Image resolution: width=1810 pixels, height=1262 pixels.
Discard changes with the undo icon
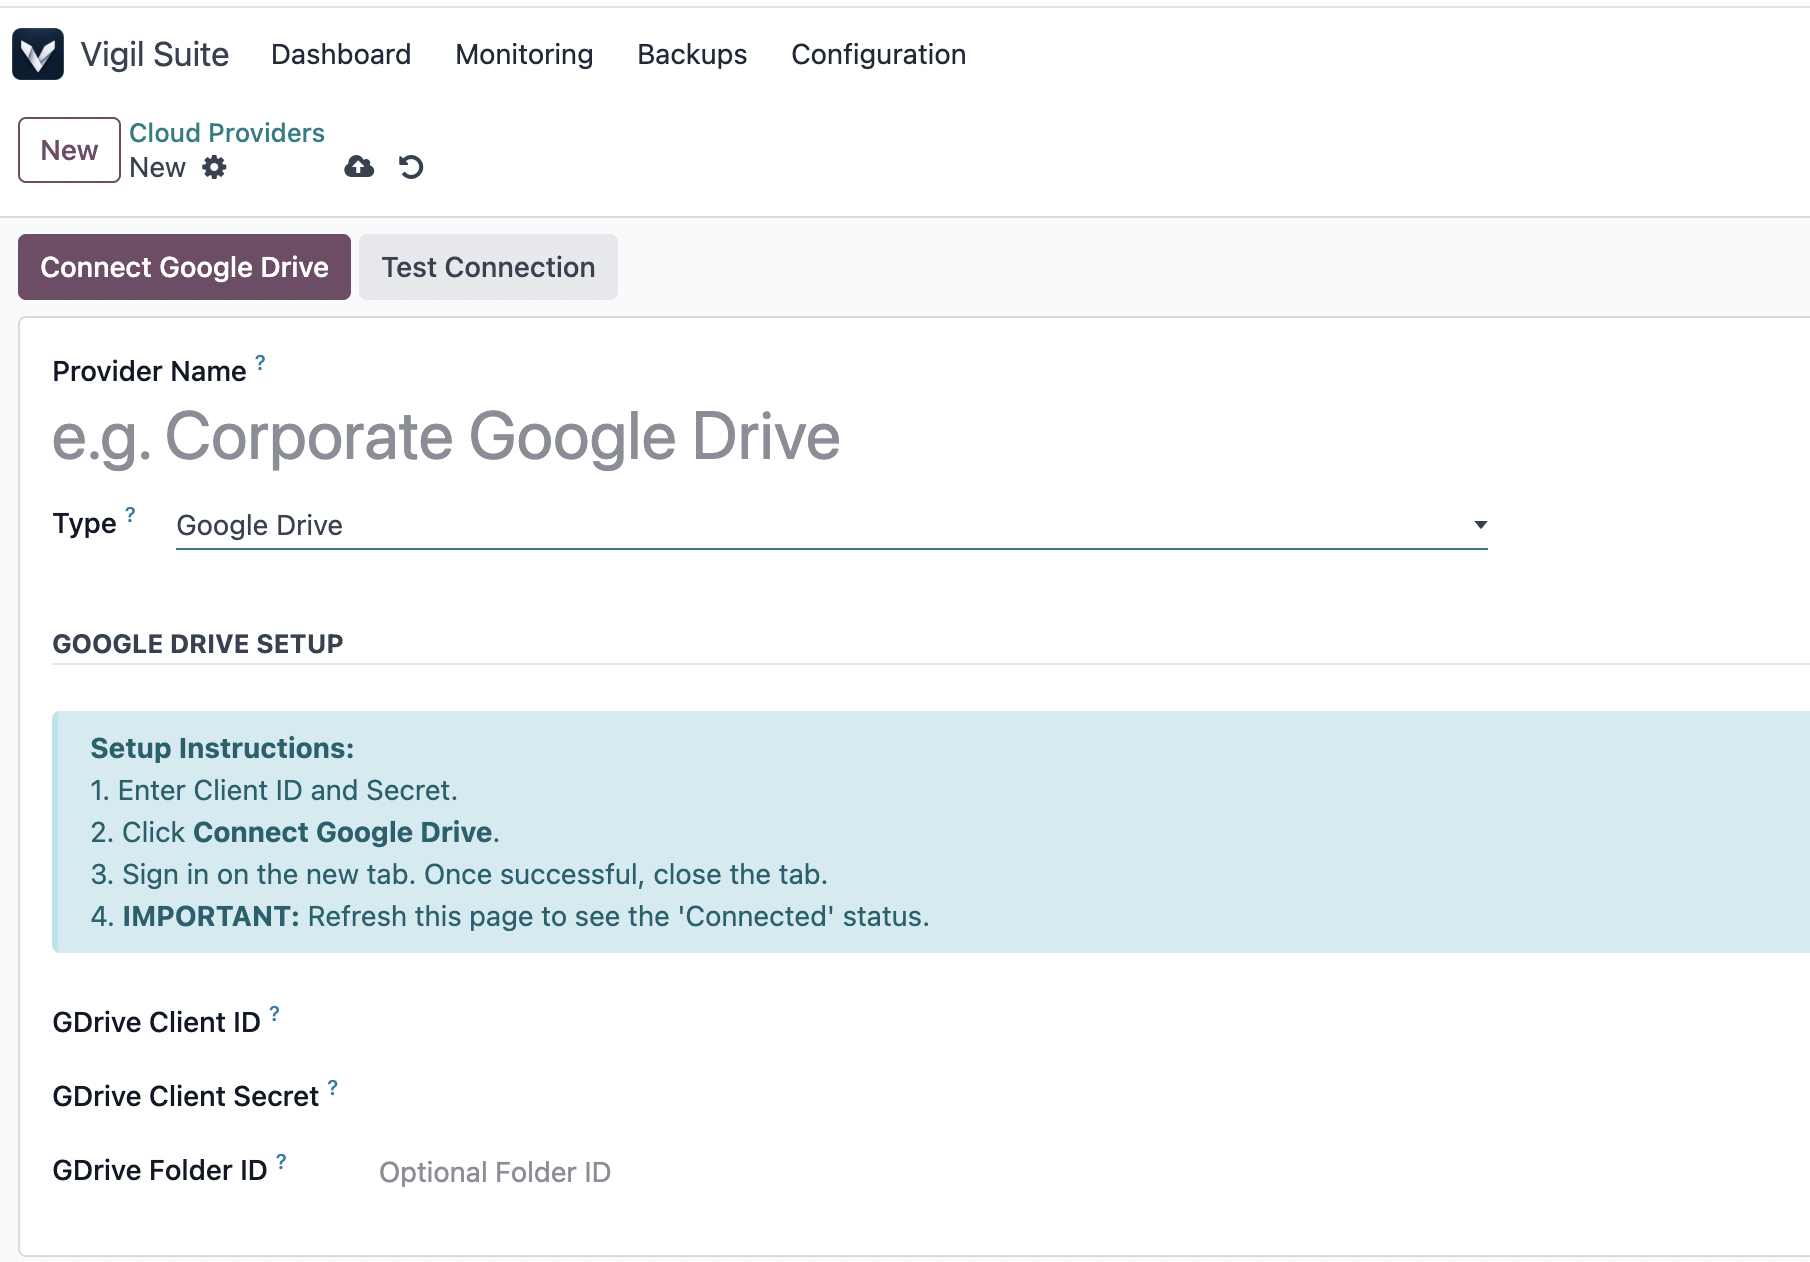point(411,167)
